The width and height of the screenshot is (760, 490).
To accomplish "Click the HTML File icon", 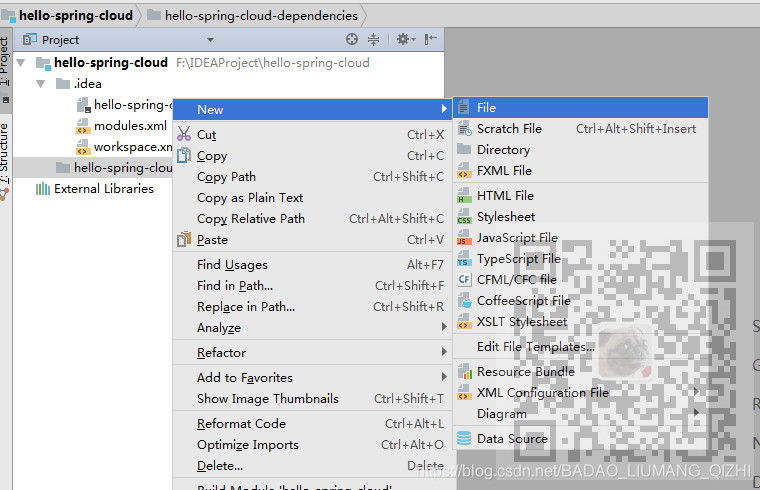I will [464, 195].
